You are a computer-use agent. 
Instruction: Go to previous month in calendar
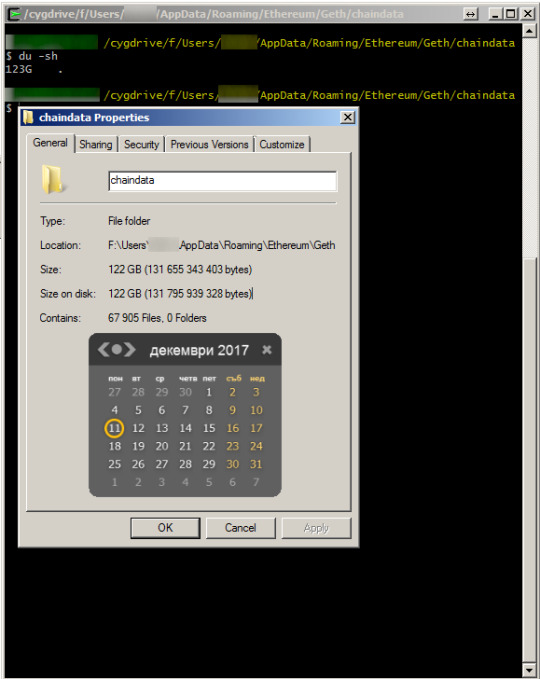[x=103, y=349]
